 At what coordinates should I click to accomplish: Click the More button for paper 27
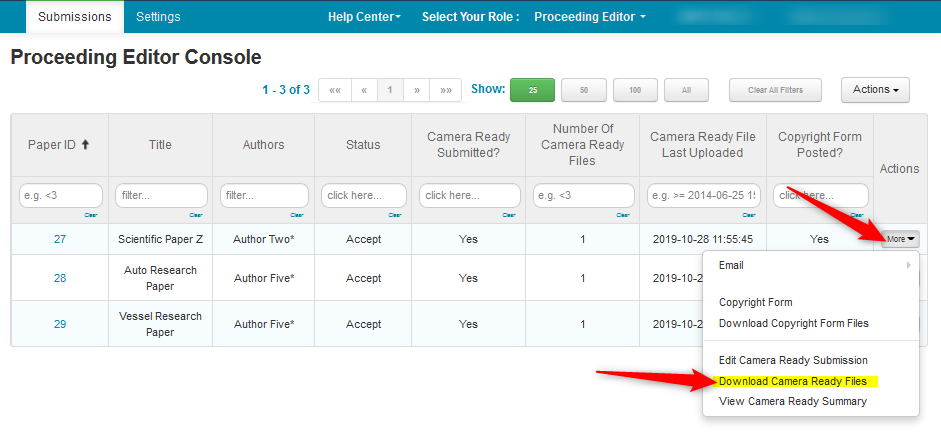coord(900,239)
